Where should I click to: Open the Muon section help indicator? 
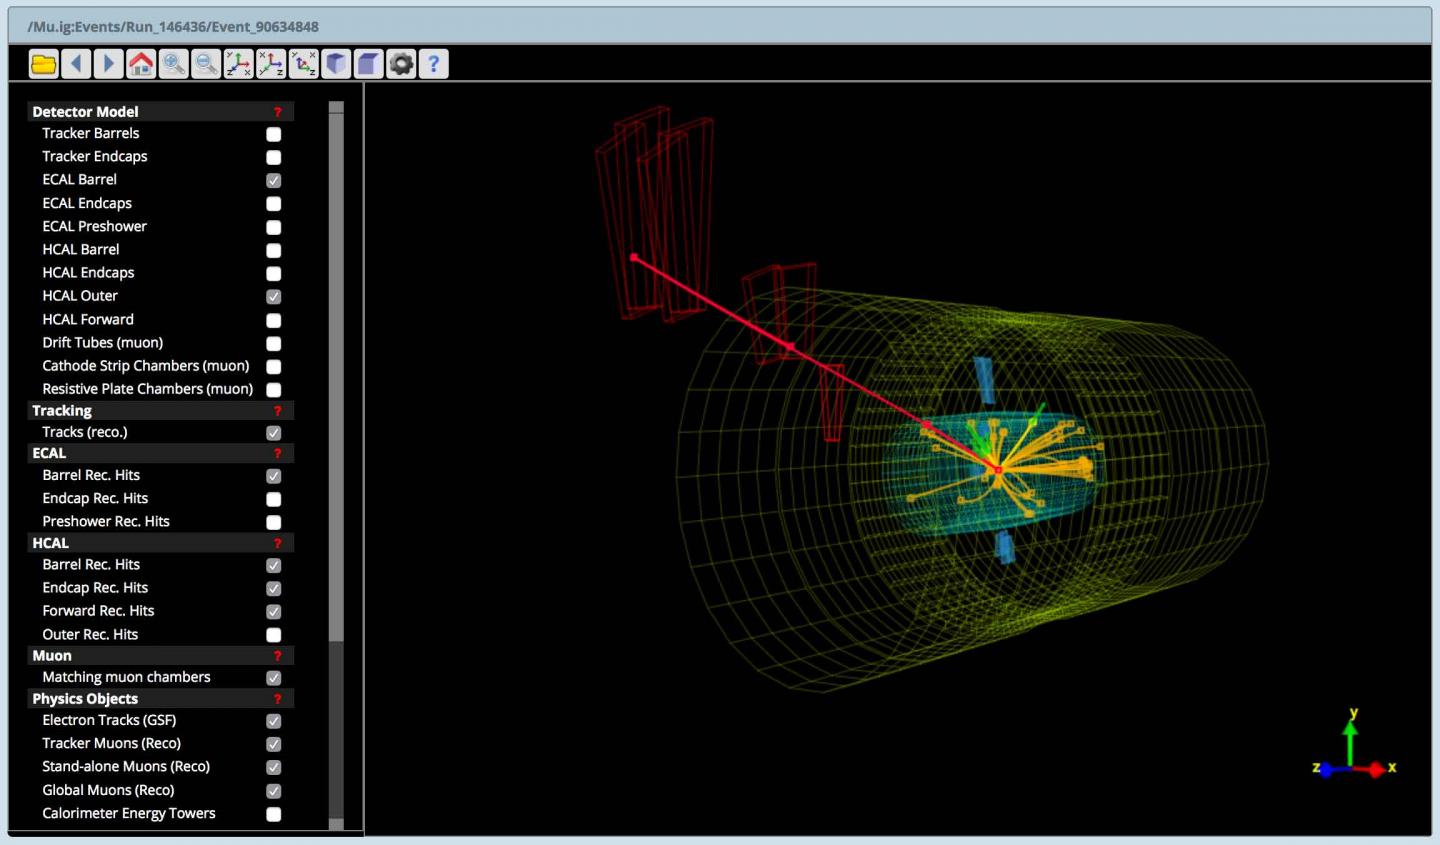[277, 656]
